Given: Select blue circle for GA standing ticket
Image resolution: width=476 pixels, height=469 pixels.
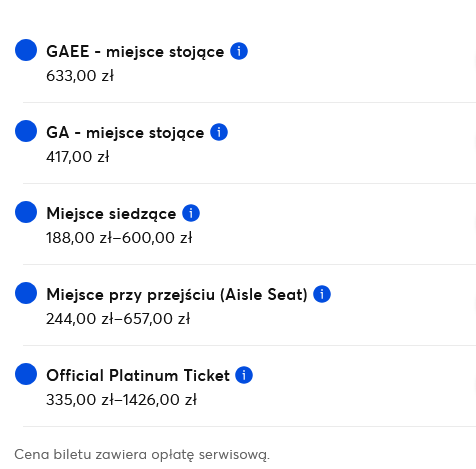Looking at the screenshot, I should pyautogui.click(x=26, y=131).
